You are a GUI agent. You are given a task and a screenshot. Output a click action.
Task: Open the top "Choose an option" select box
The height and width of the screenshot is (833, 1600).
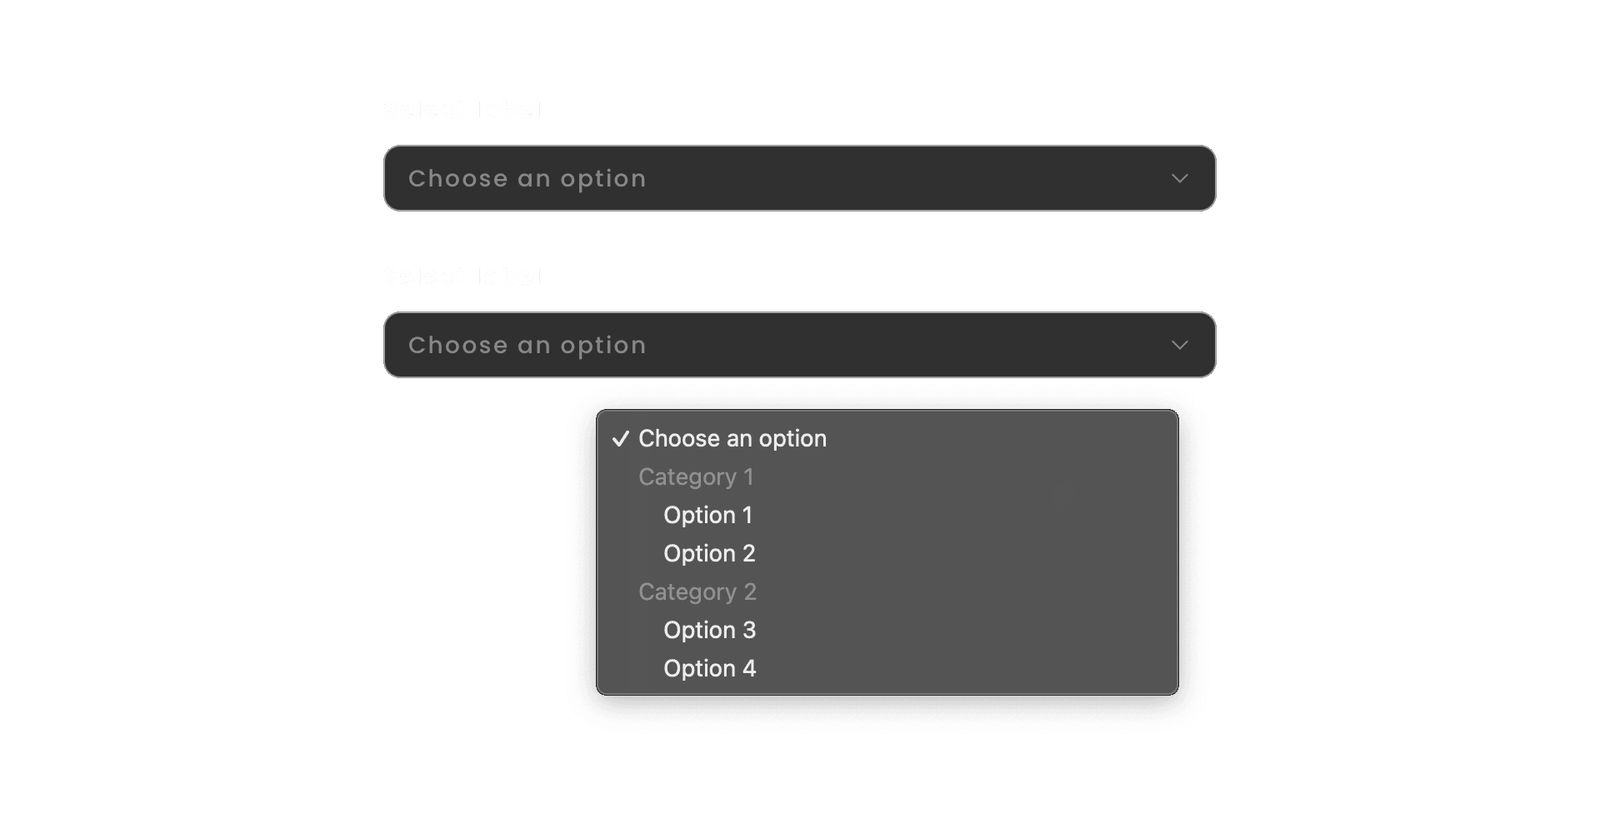coord(799,178)
